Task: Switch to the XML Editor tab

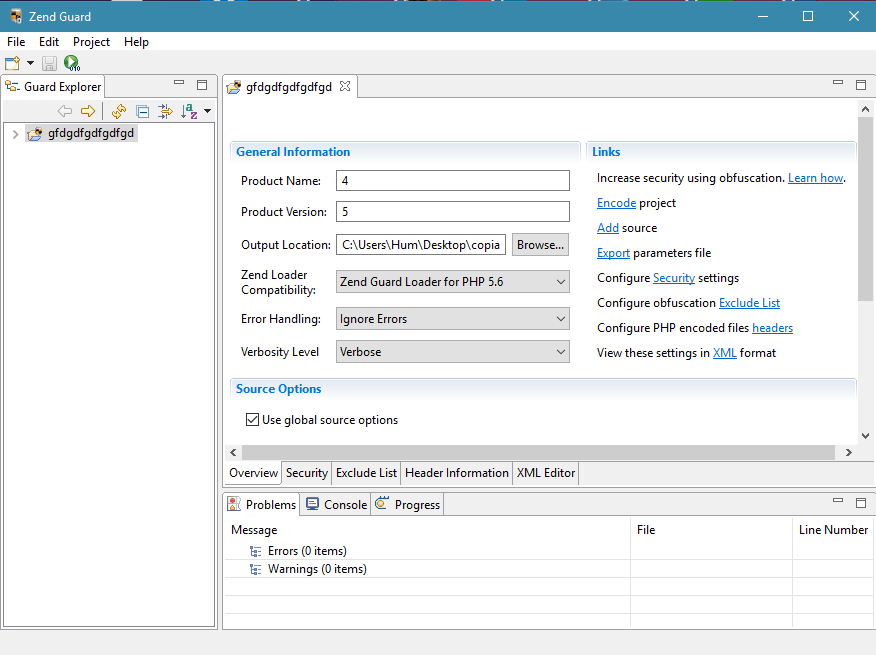Action: click(x=546, y=473)
